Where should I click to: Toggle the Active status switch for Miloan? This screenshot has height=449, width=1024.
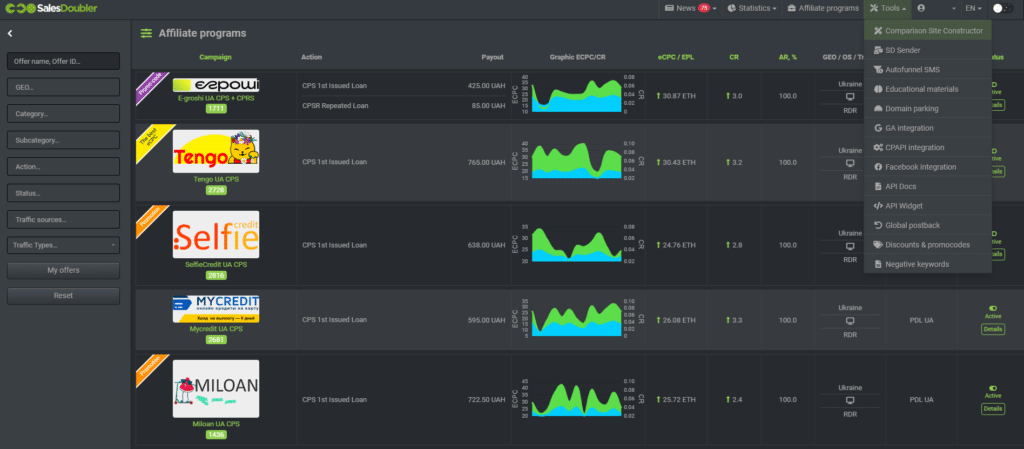993,388
